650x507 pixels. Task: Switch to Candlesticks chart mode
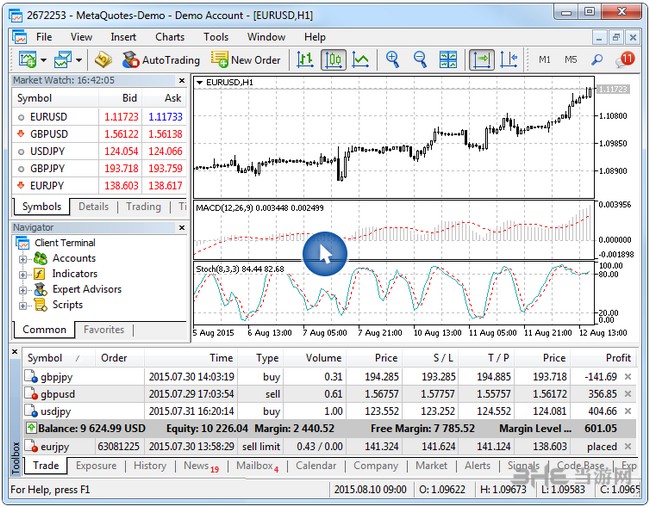click(x=333, y=60)
